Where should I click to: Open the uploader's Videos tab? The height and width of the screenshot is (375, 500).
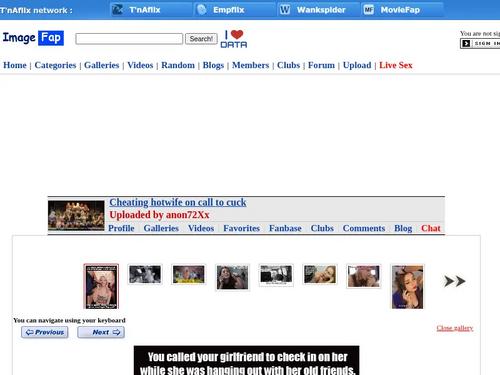tap(201, 228)
